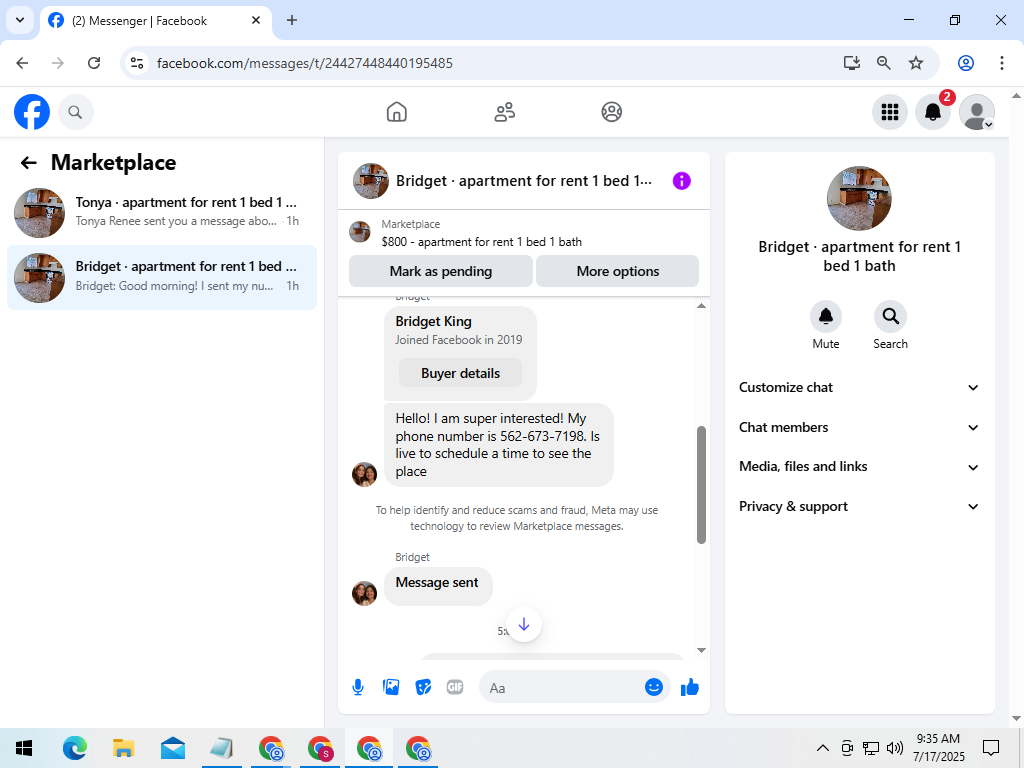This screenshot has width=1024, height=768.
Task: Click the listing photo in right panel
Action: point(859,199)
